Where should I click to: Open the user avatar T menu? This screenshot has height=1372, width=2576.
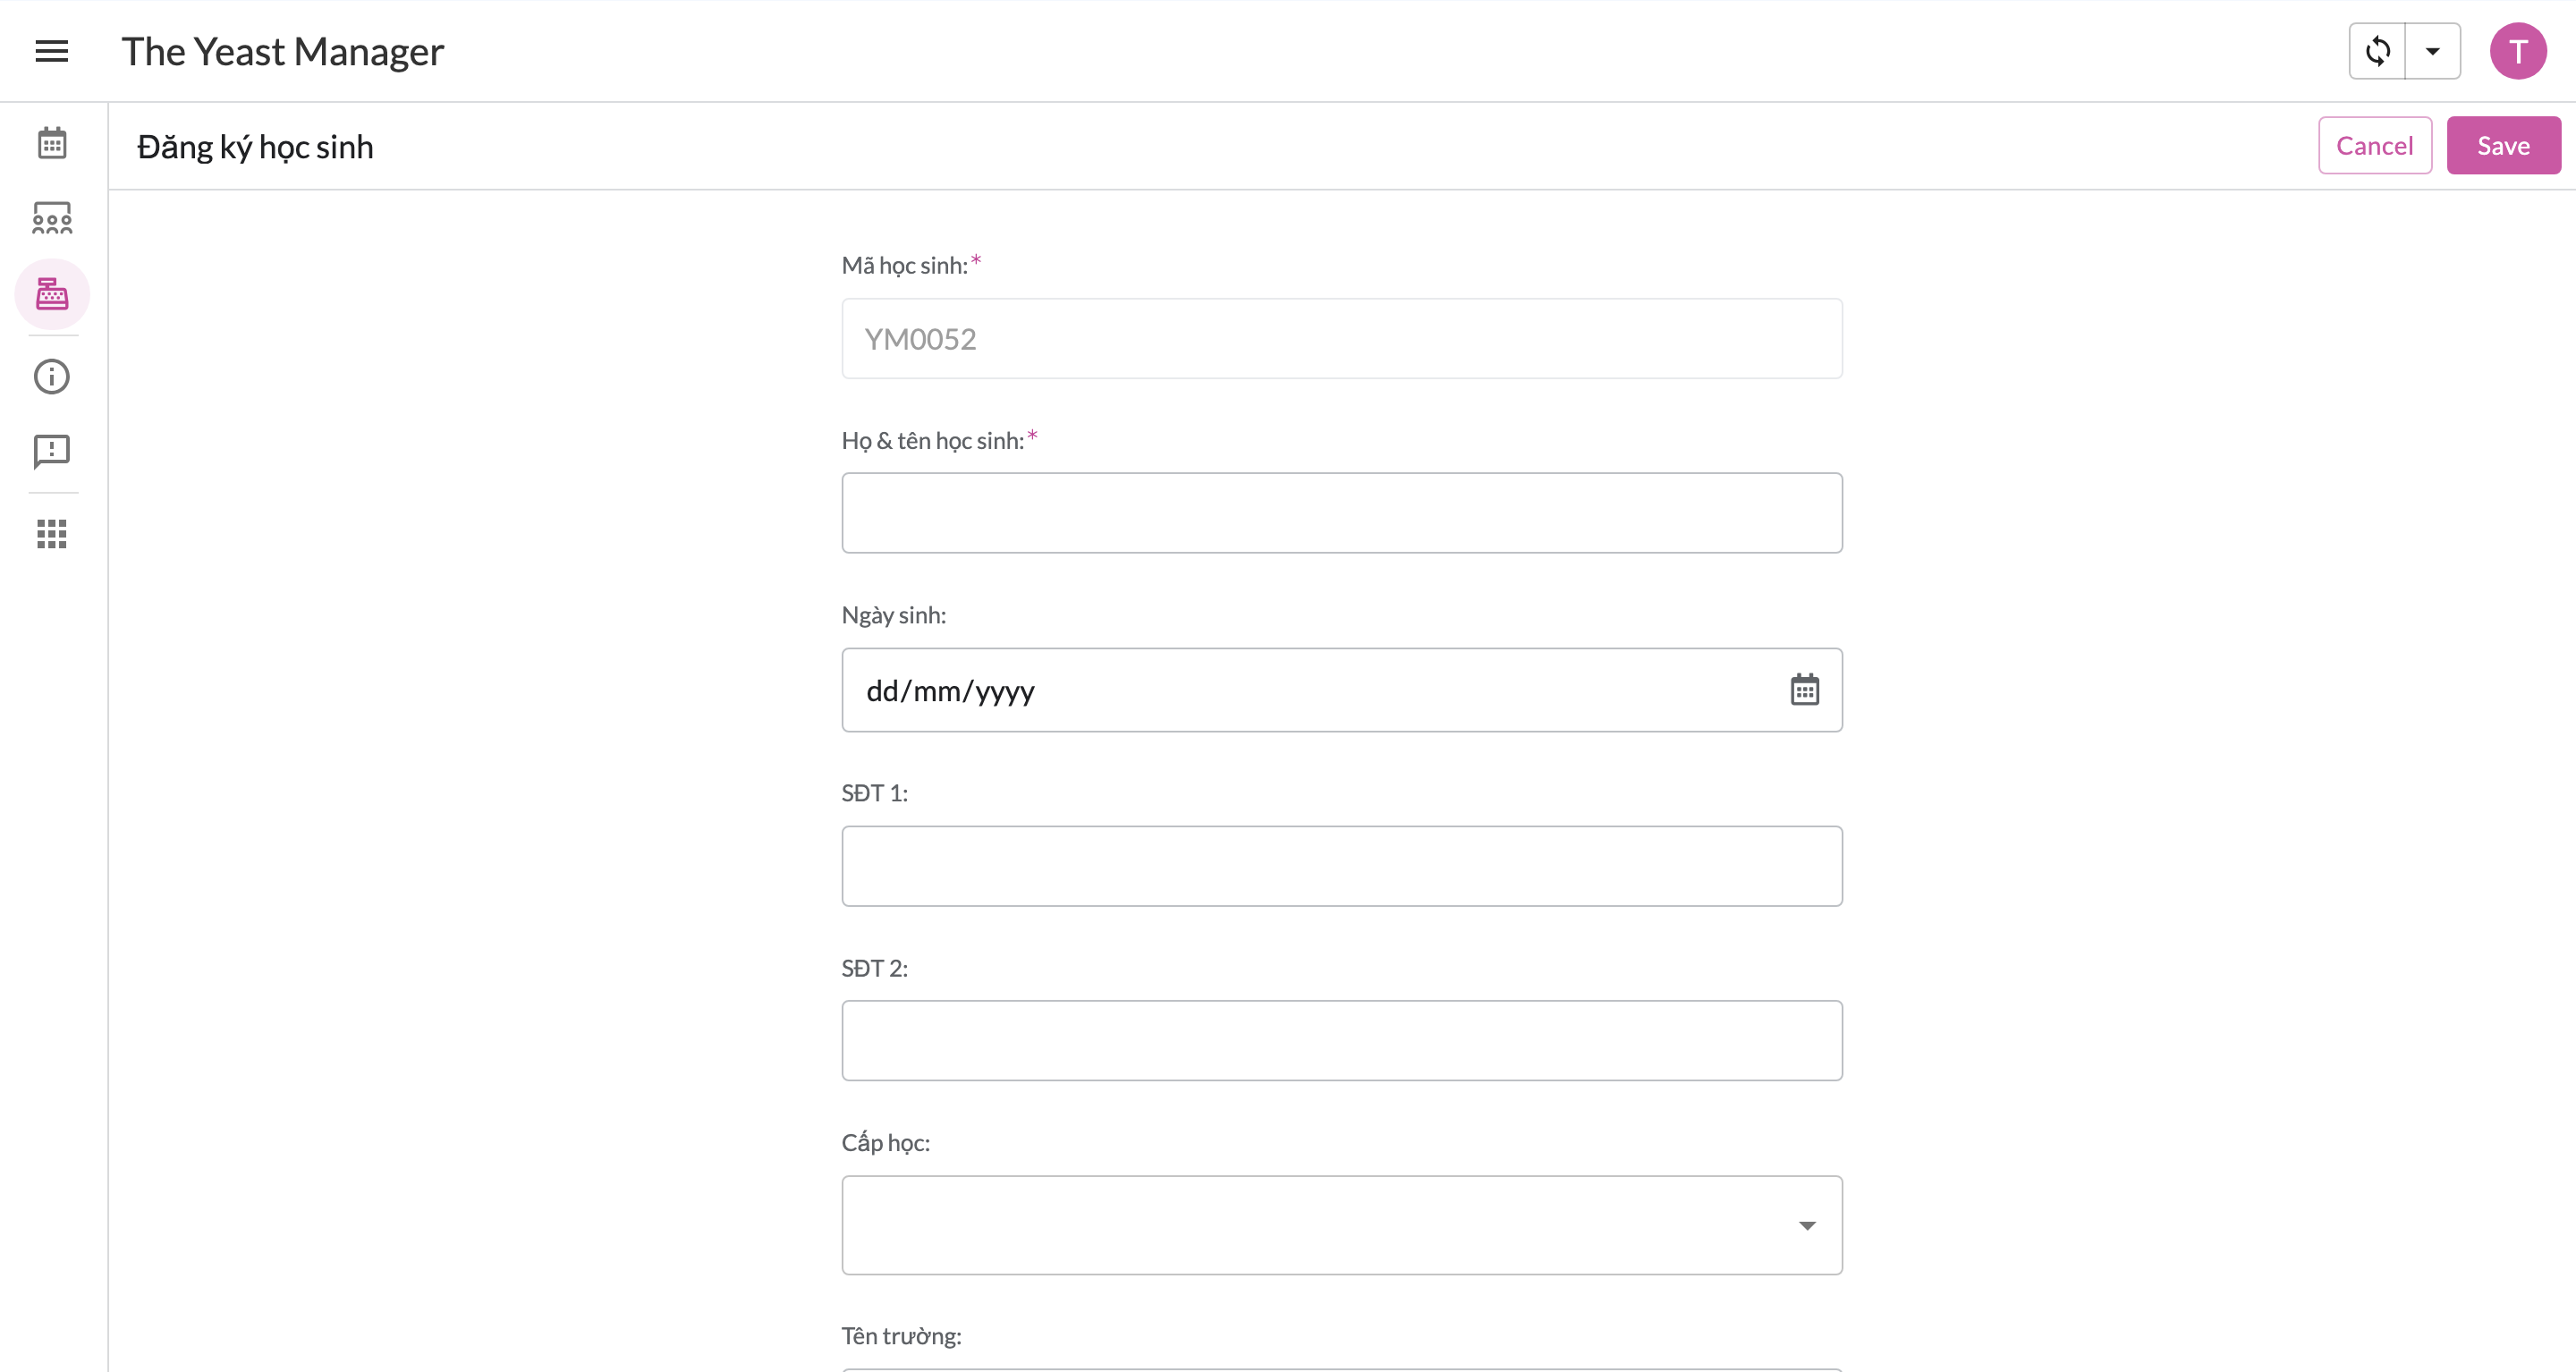[x=2518, y=51]
